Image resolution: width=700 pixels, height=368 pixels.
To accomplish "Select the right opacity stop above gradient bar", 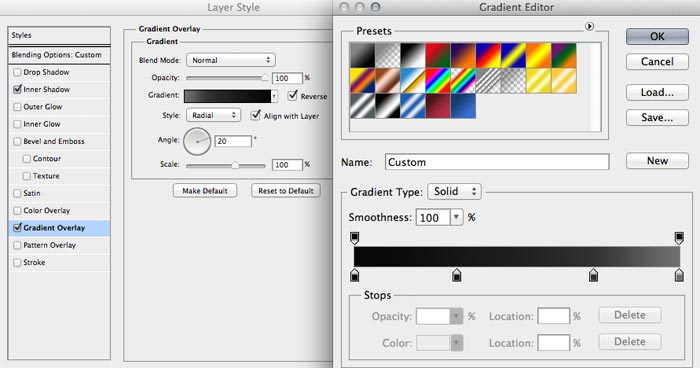I will tap(679, 238).
